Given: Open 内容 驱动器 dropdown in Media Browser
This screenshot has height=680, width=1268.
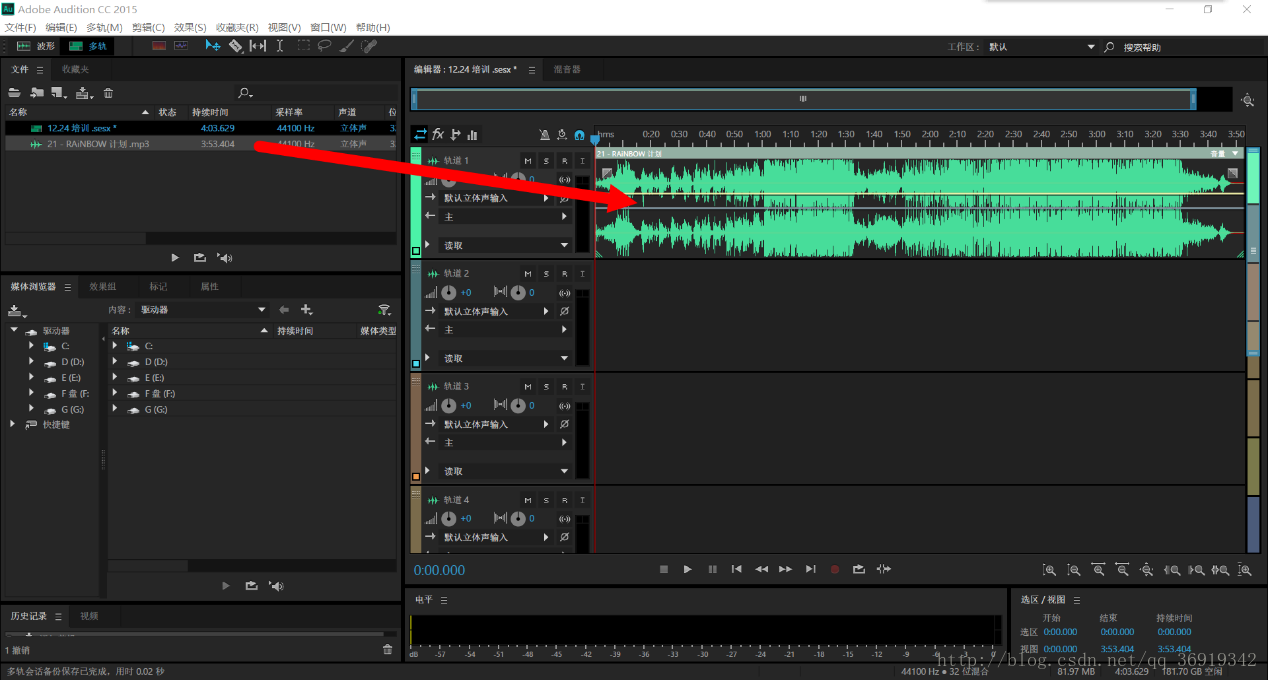Looking at the screenshot, I should pyautogui.click(x=203, y=310).
